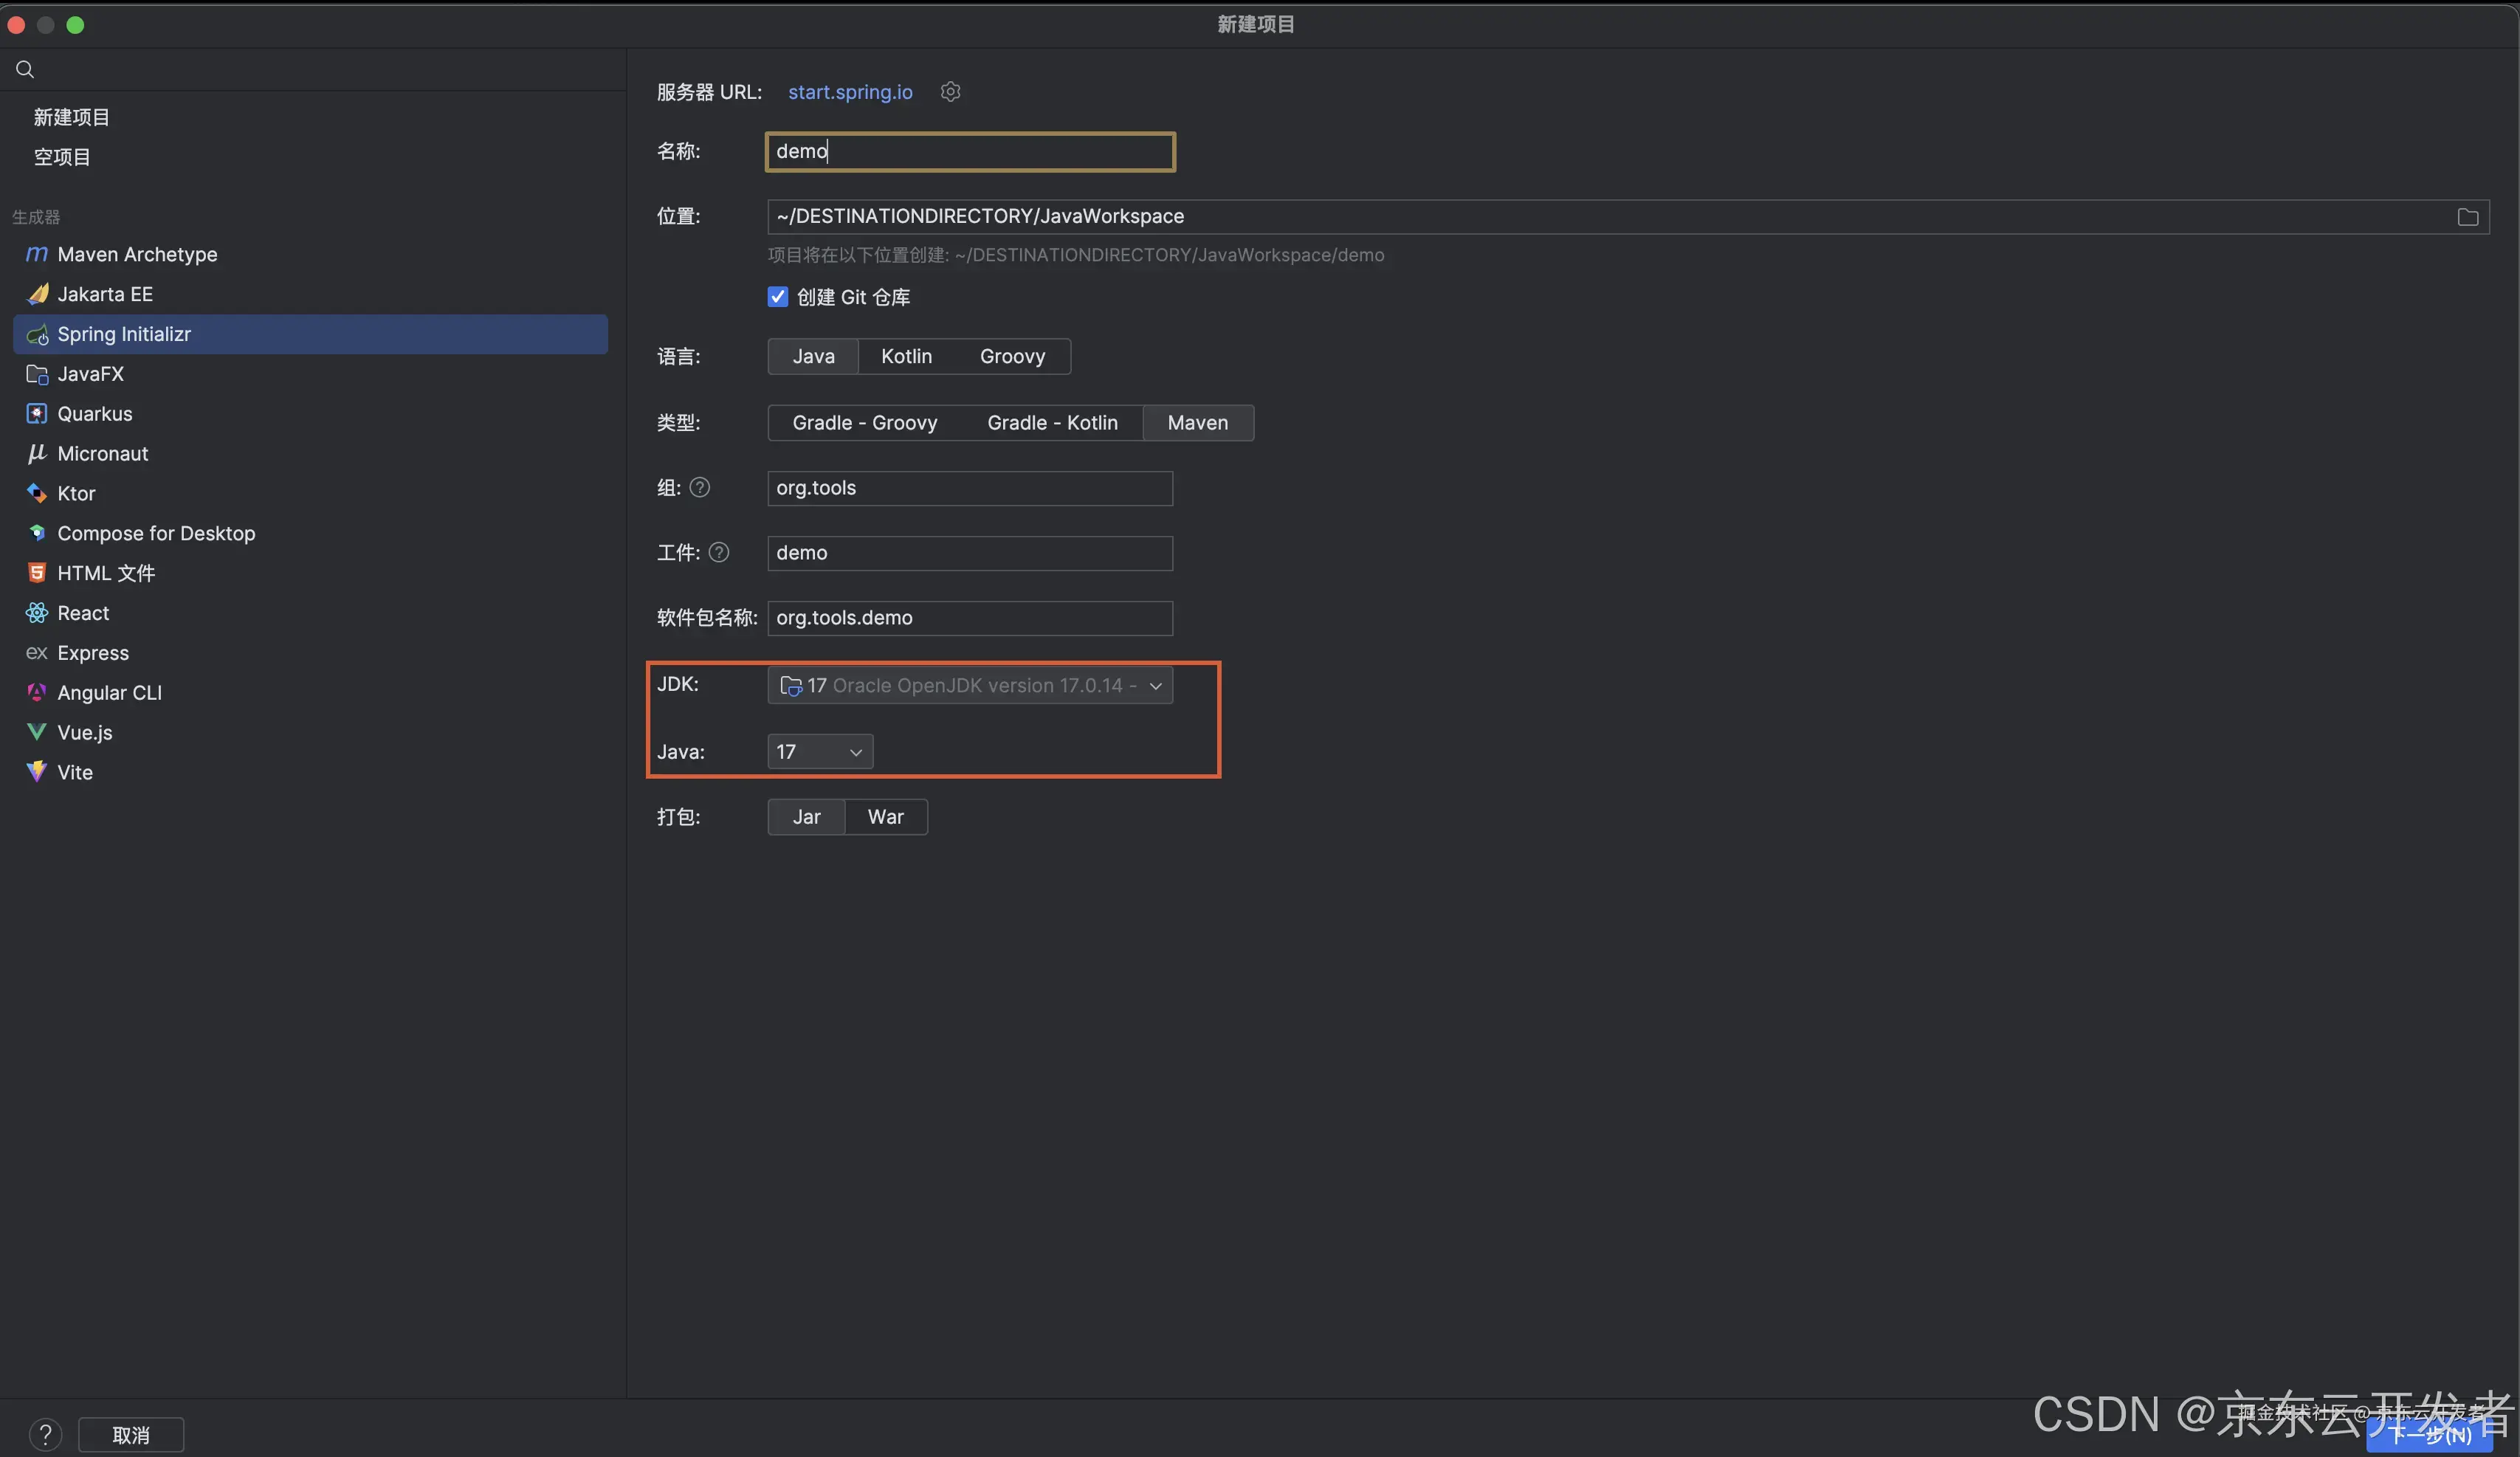Open server URL settings gear
Screen dimensions: 2520x1457
coord(950,92)
